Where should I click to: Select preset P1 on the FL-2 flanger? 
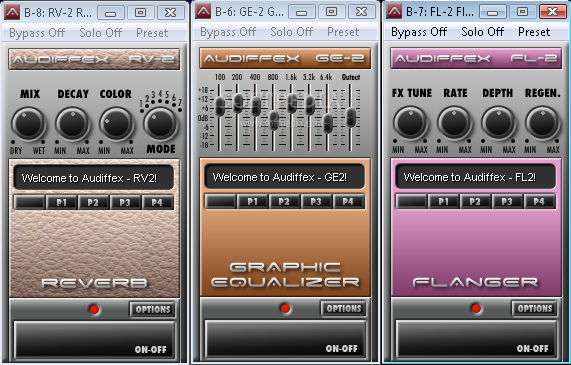(x=443, y=201)
